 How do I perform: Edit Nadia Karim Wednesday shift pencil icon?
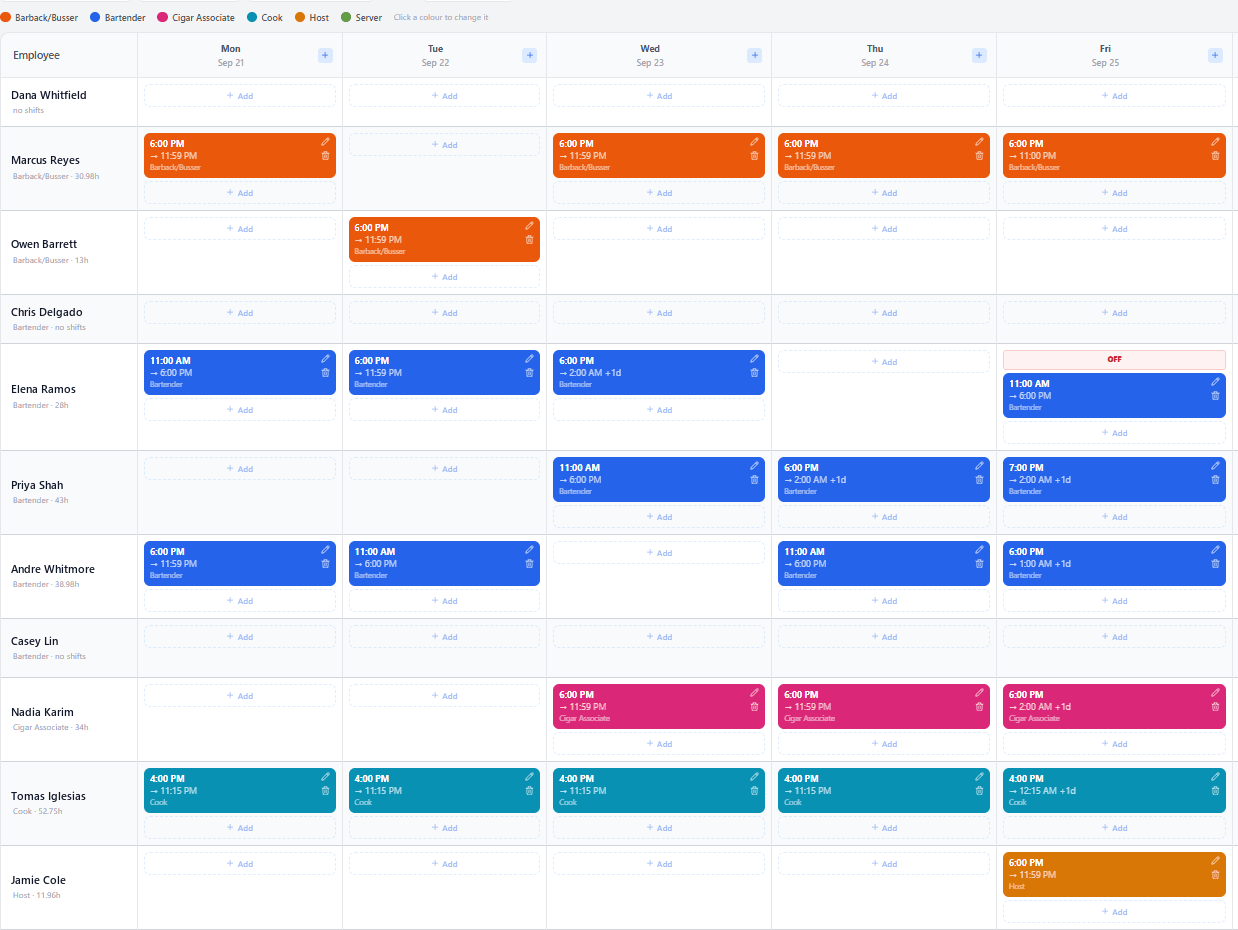(x=754, y=693)
